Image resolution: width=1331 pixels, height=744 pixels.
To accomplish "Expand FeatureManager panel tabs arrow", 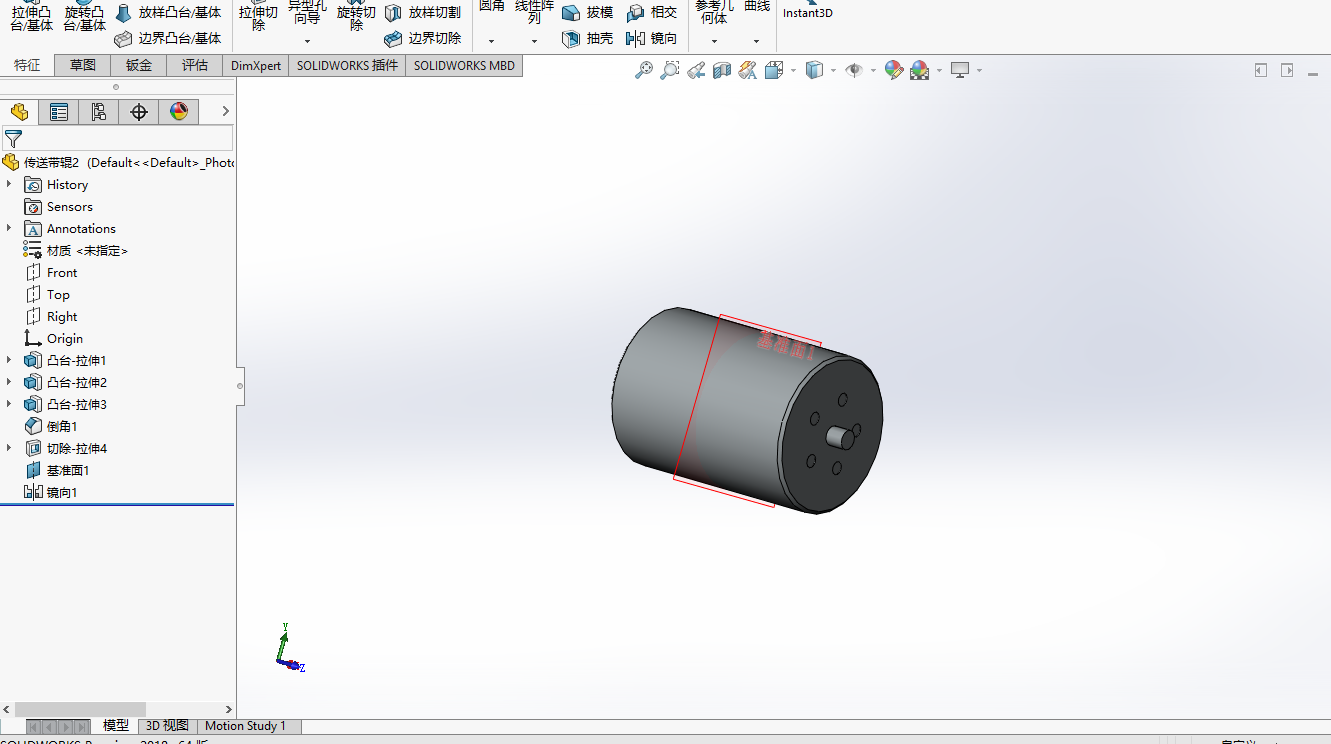I will [x=226, y=111].
